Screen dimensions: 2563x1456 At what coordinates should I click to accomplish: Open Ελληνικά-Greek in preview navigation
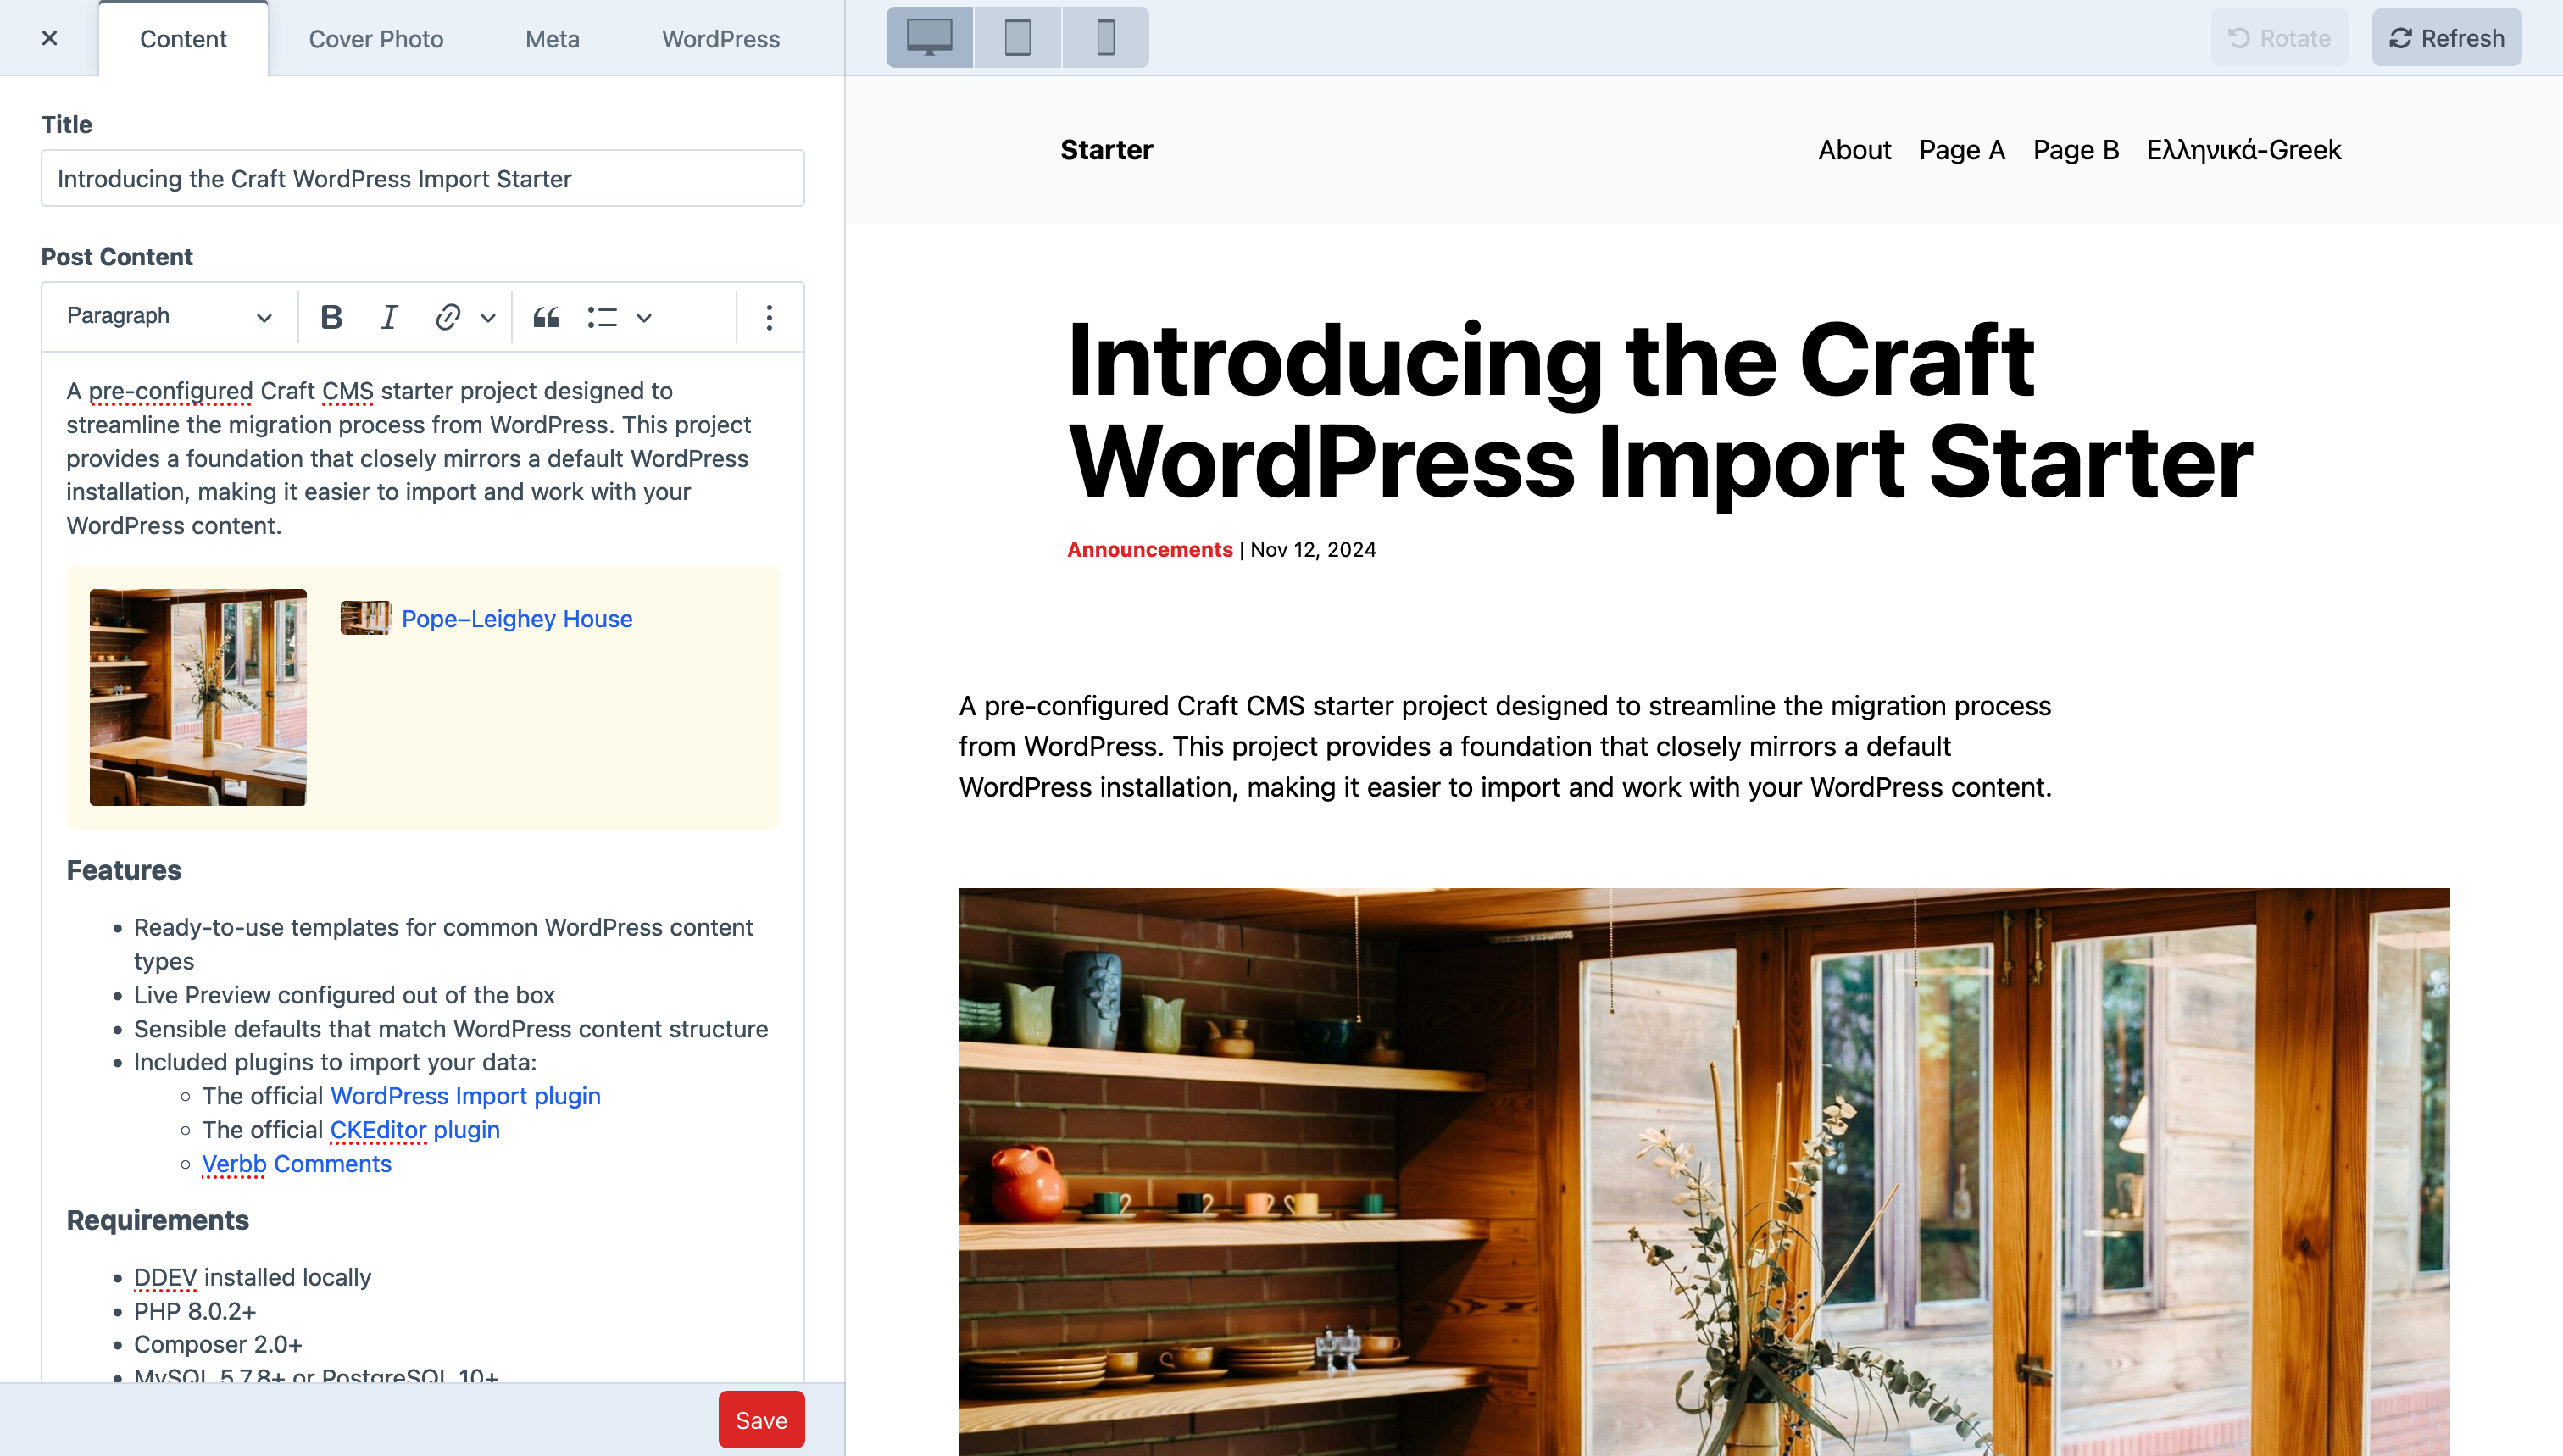pos(2244,150)
